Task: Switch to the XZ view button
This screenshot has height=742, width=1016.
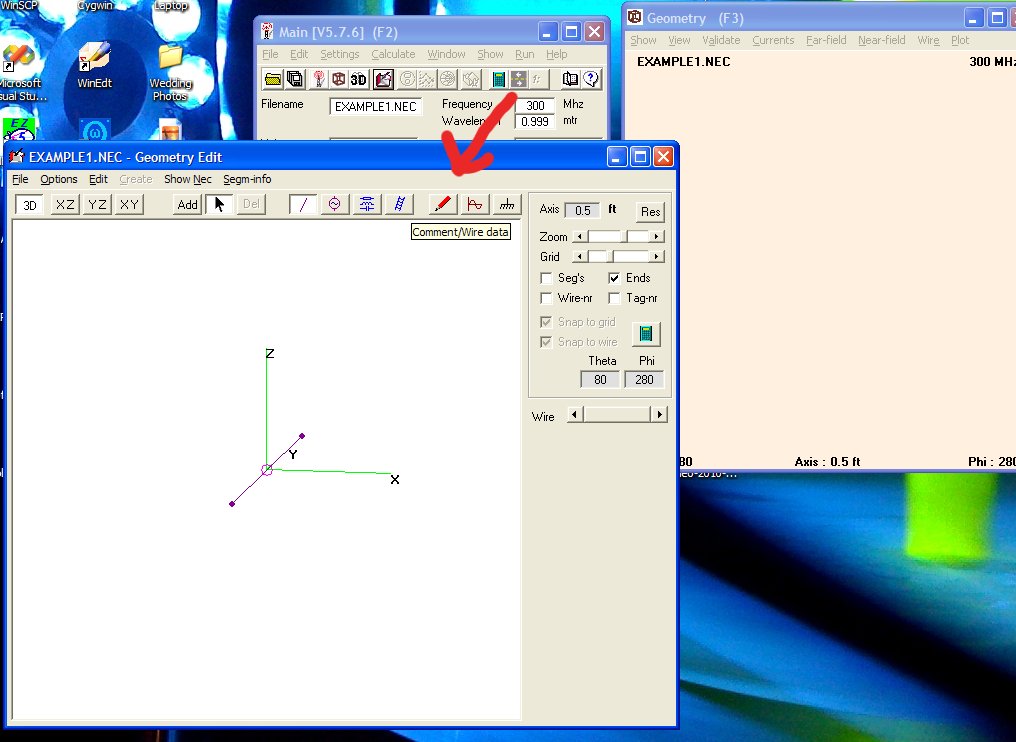Action: (x=65, y=204)
